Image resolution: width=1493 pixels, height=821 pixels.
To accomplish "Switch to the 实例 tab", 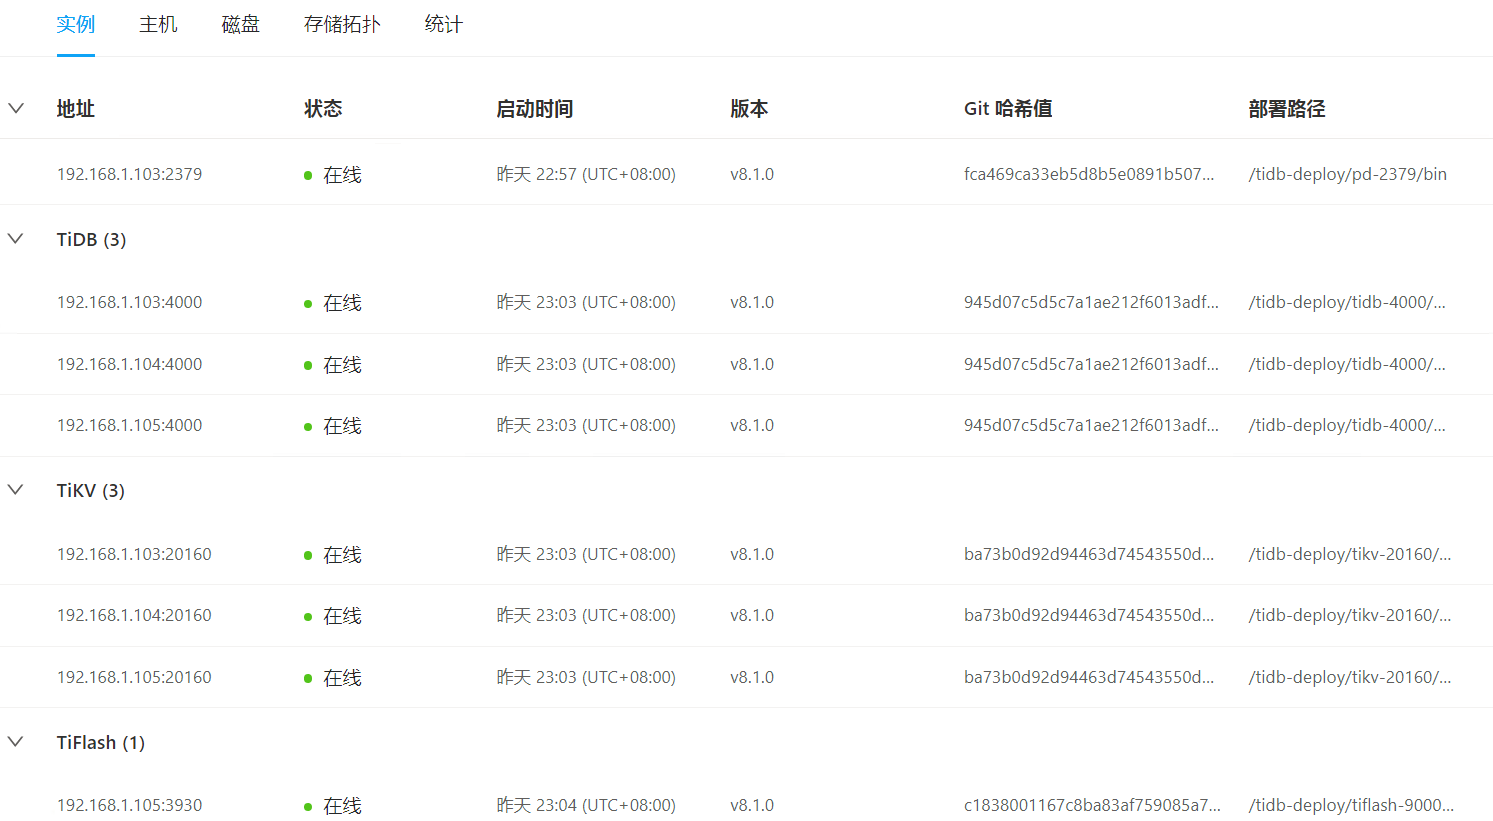I will coord(76,24).
